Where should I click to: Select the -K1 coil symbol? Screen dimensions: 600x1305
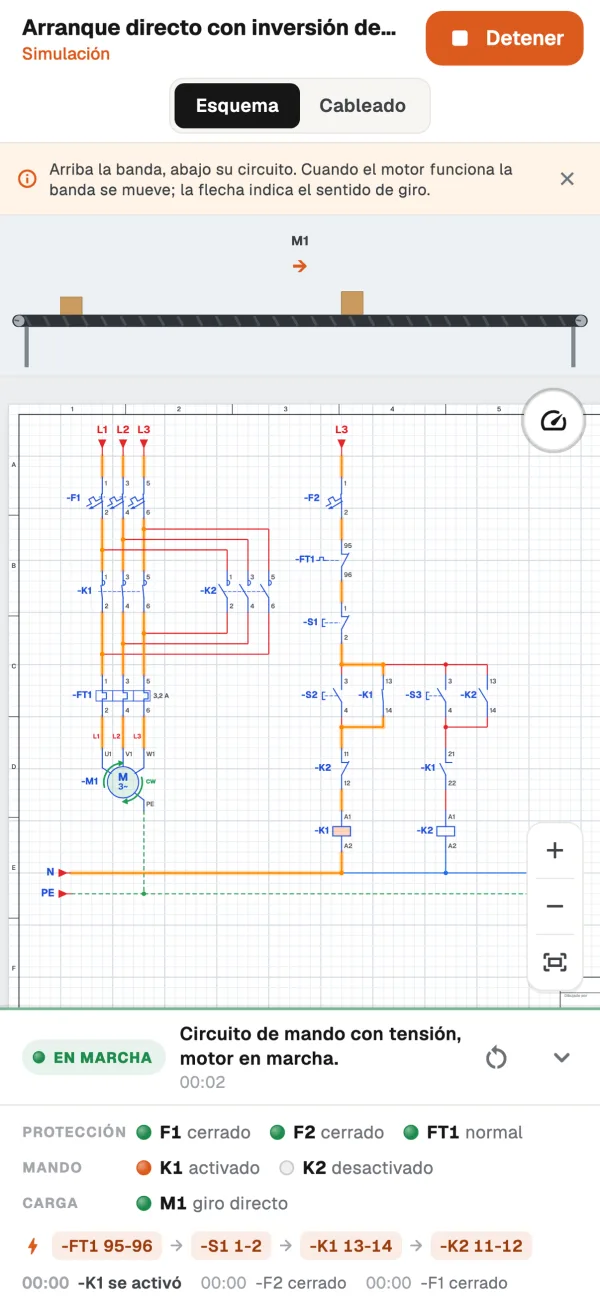pyautogui.click(x=342, y=831)
